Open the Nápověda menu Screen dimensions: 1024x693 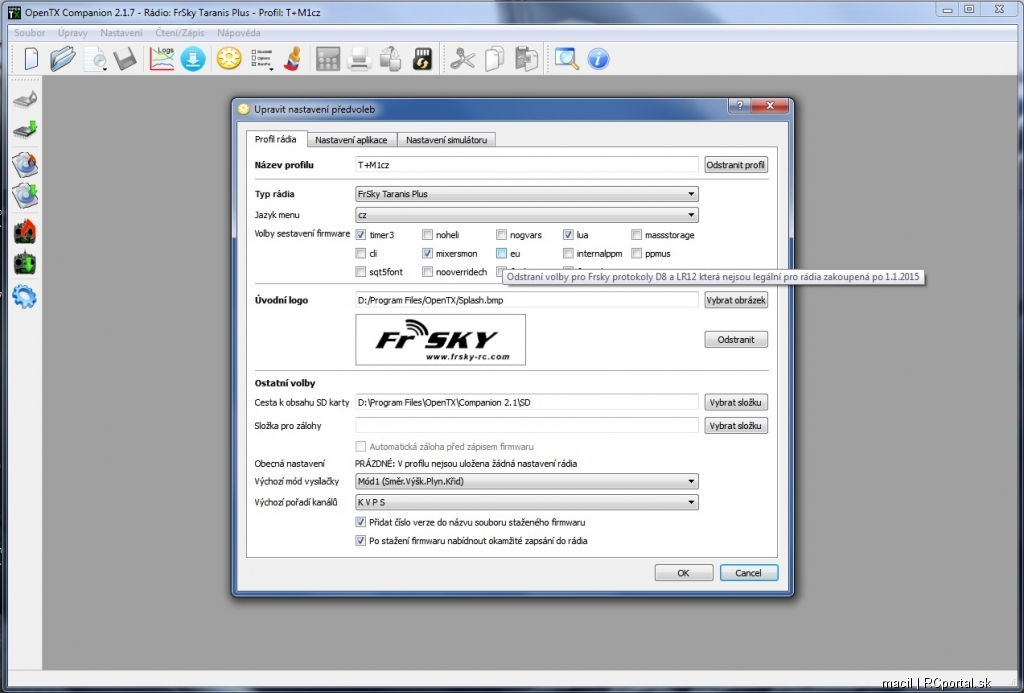click(239, 33)
